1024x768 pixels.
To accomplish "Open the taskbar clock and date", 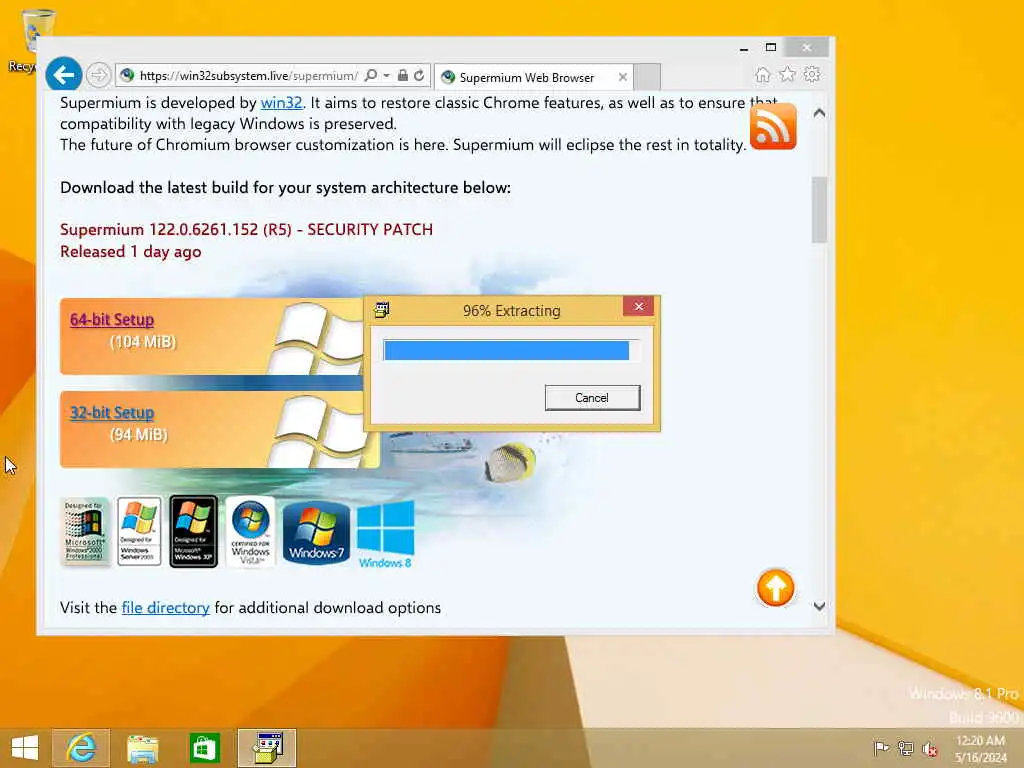I will coord(980,748).
